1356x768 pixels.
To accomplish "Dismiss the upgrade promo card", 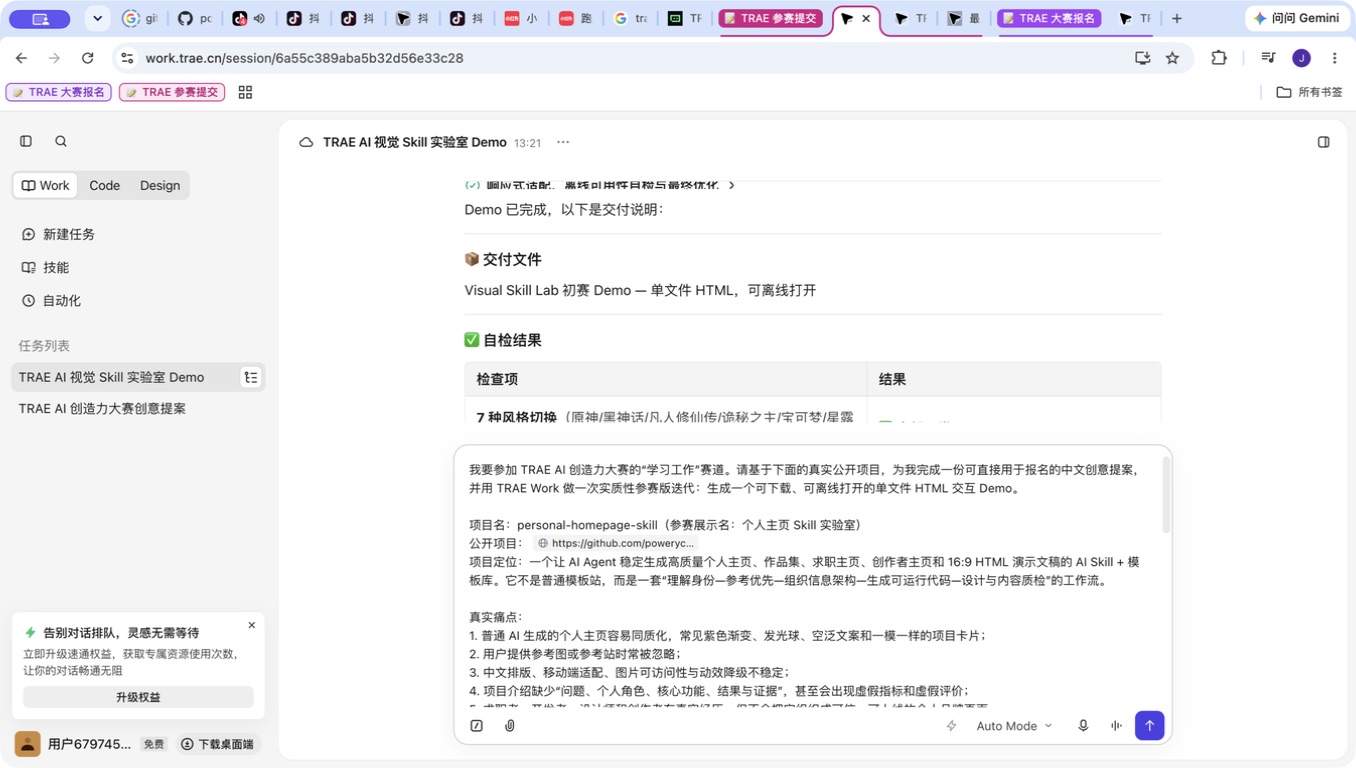I will click(251, 625).
